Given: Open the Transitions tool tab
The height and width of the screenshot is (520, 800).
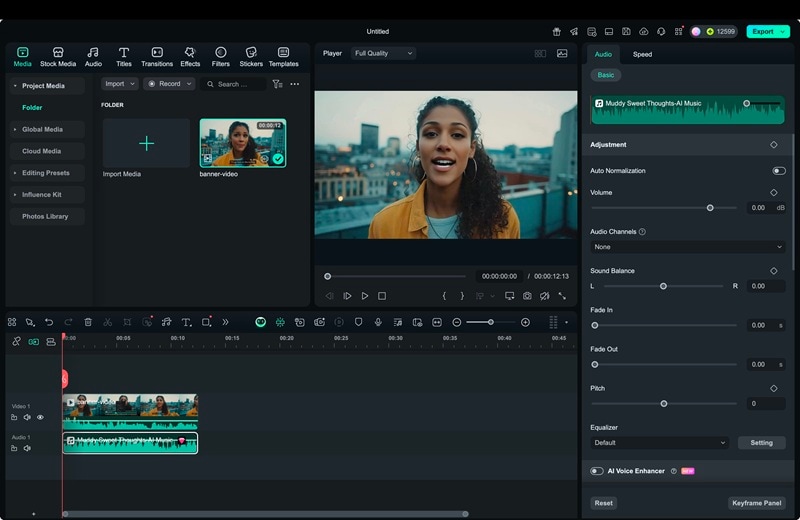Looking at the screenshot, I should (157, 56).
